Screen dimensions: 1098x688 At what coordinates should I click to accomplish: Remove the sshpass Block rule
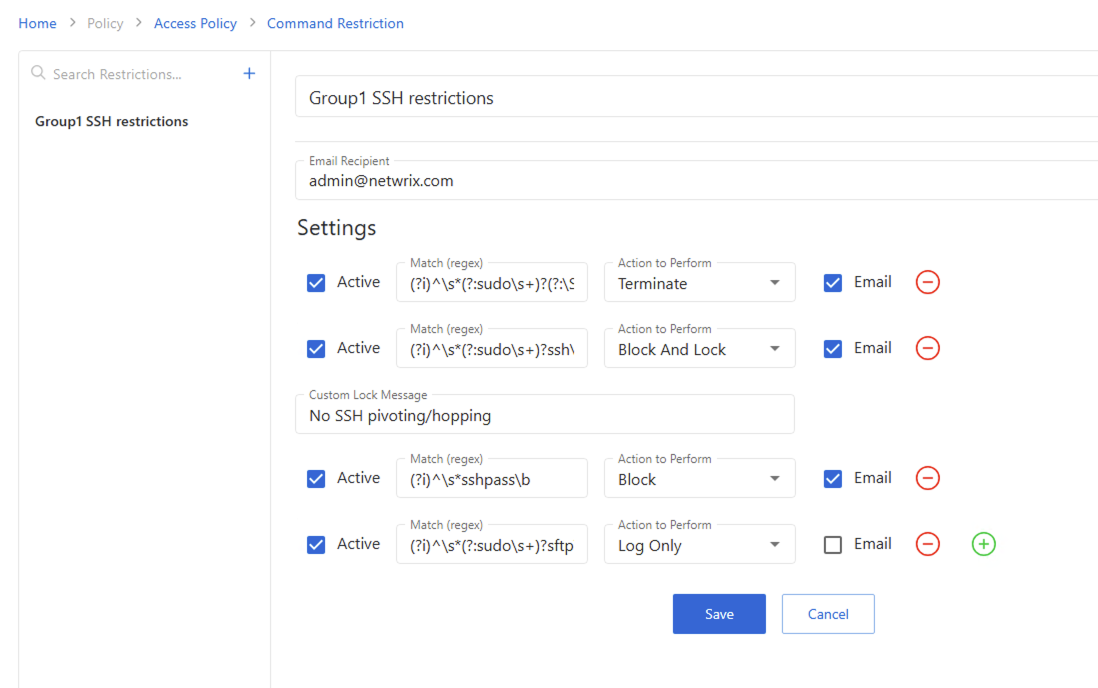pyautogui.click(x=927, y=478)
